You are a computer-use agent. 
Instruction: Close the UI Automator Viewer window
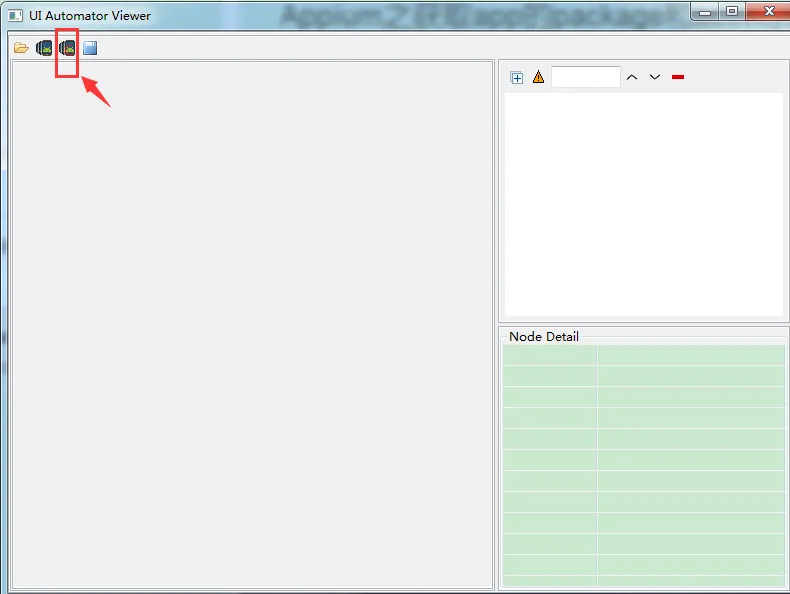click(x=768, y=12)
